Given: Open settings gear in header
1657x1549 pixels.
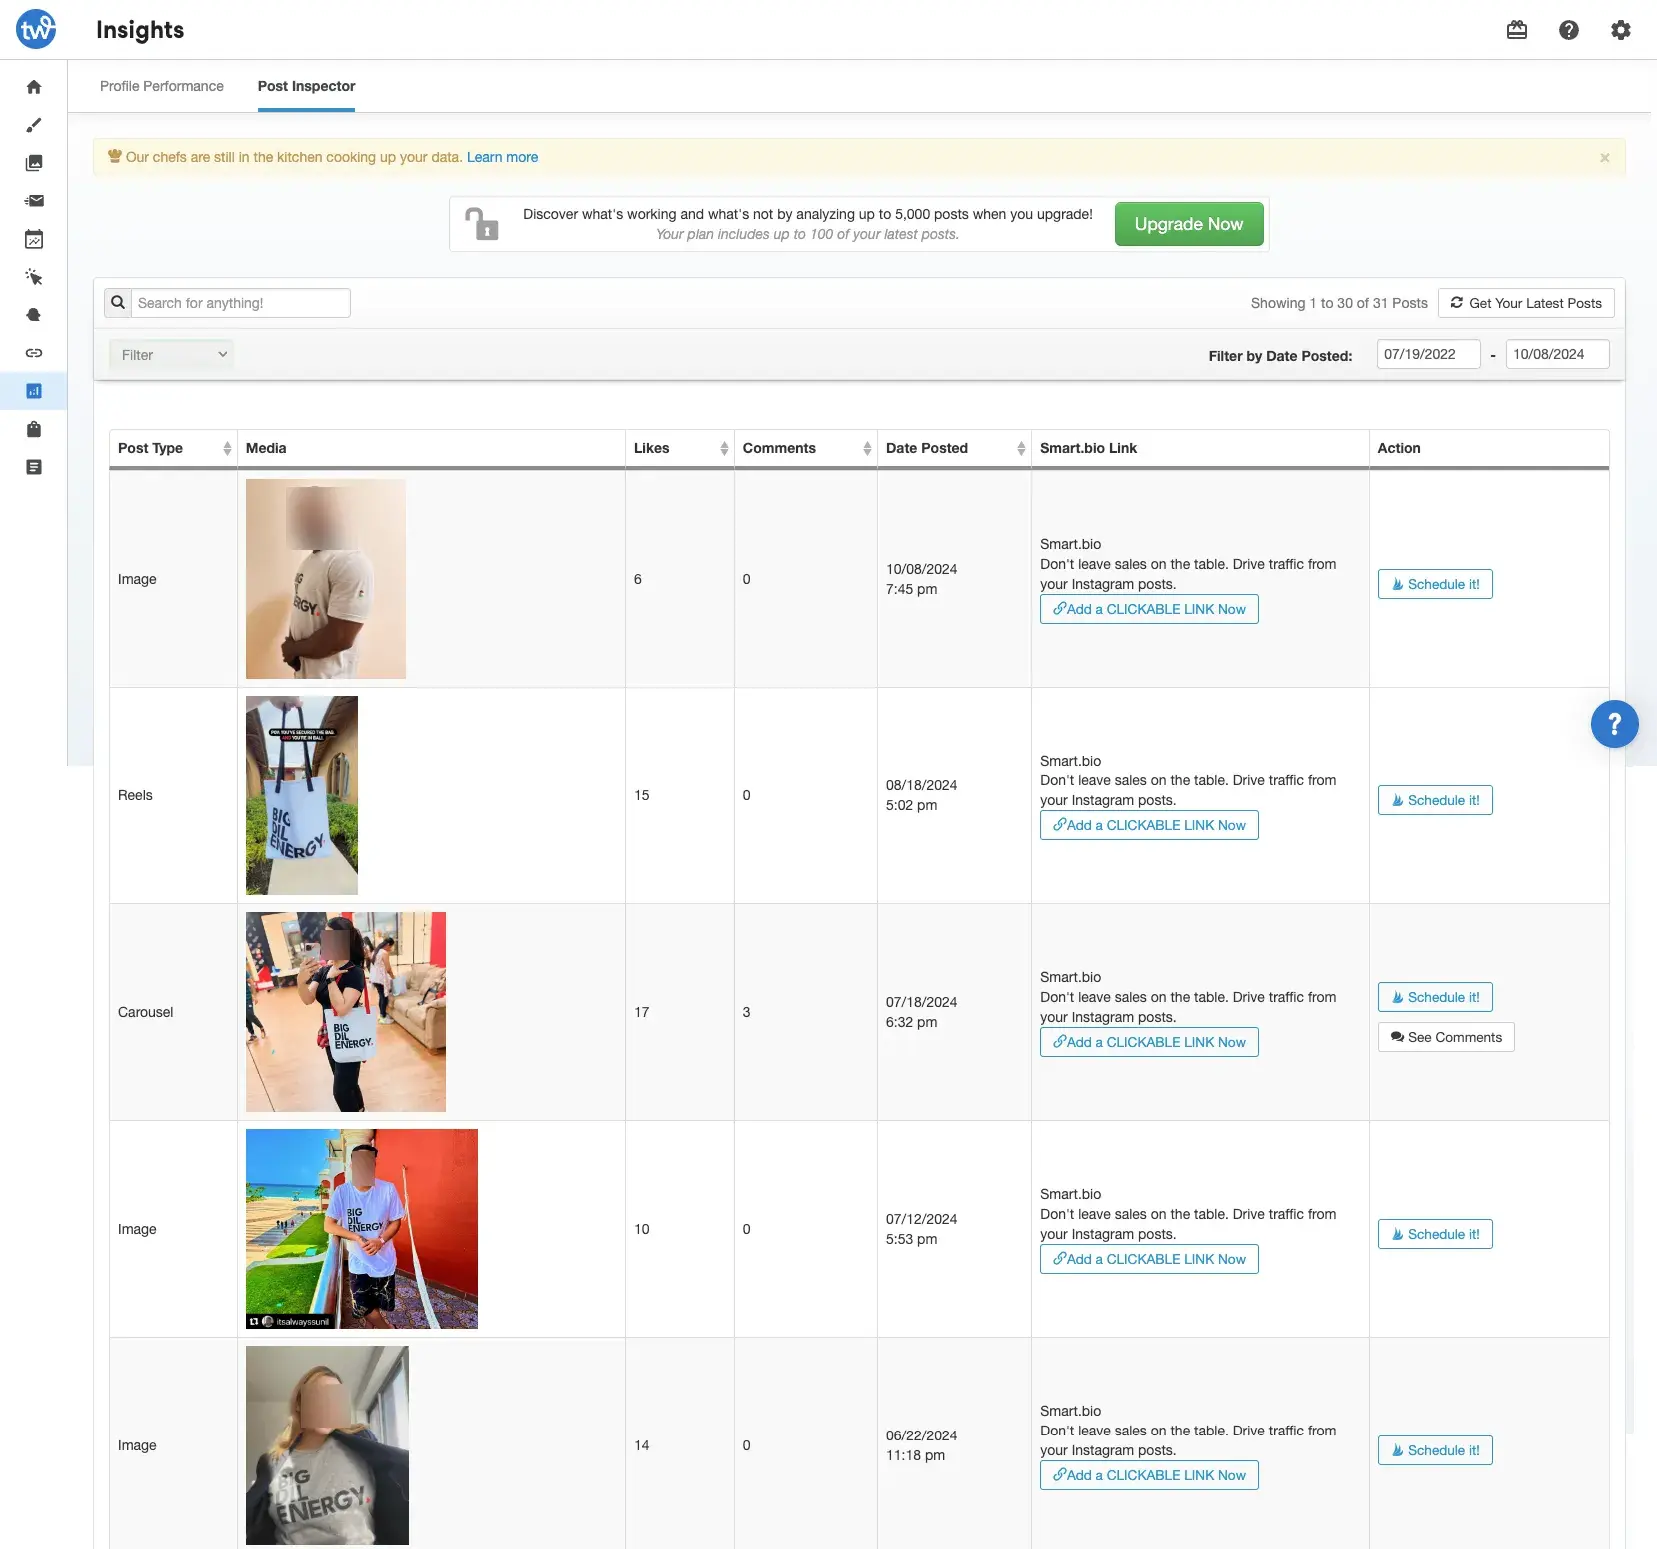Looking at the screenshot, I should (x=1621, y=30).
